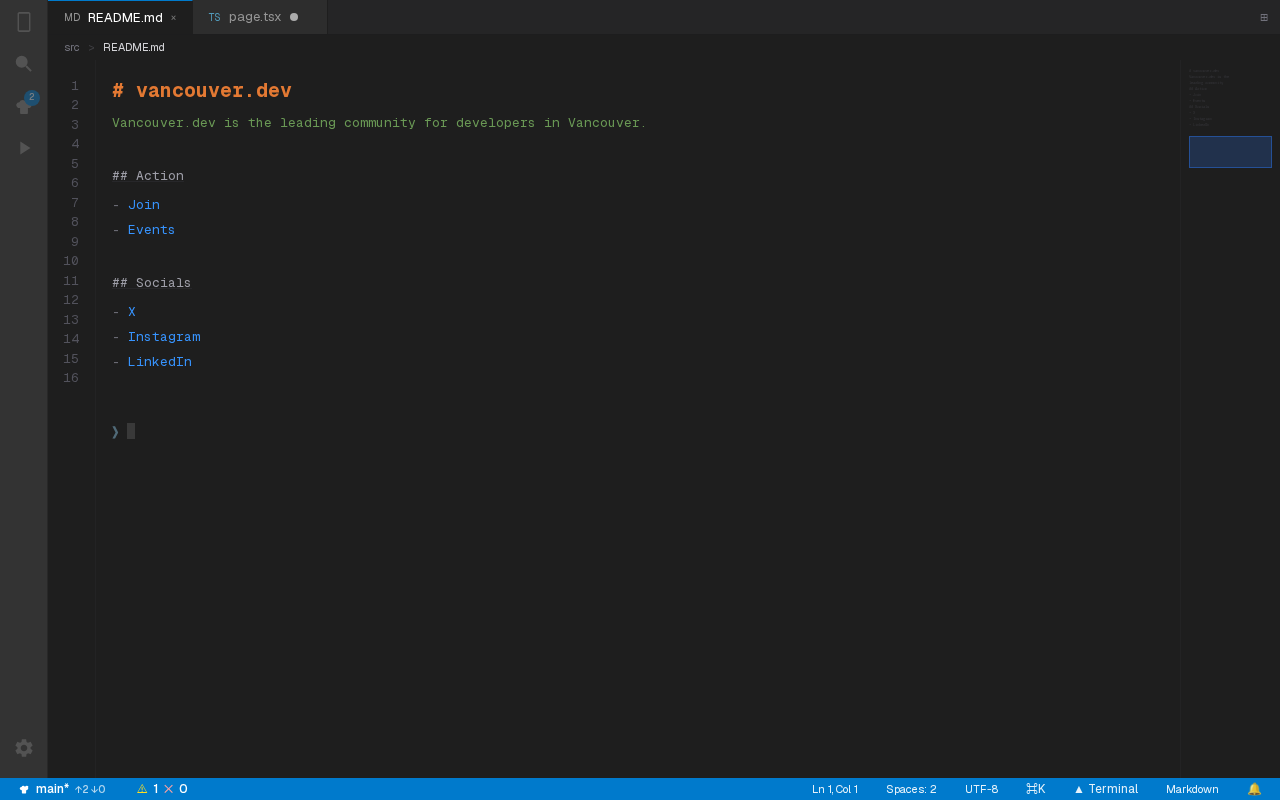Change indentation via Spaces: 2
1280x800 pixels.
tap(911, 789)
